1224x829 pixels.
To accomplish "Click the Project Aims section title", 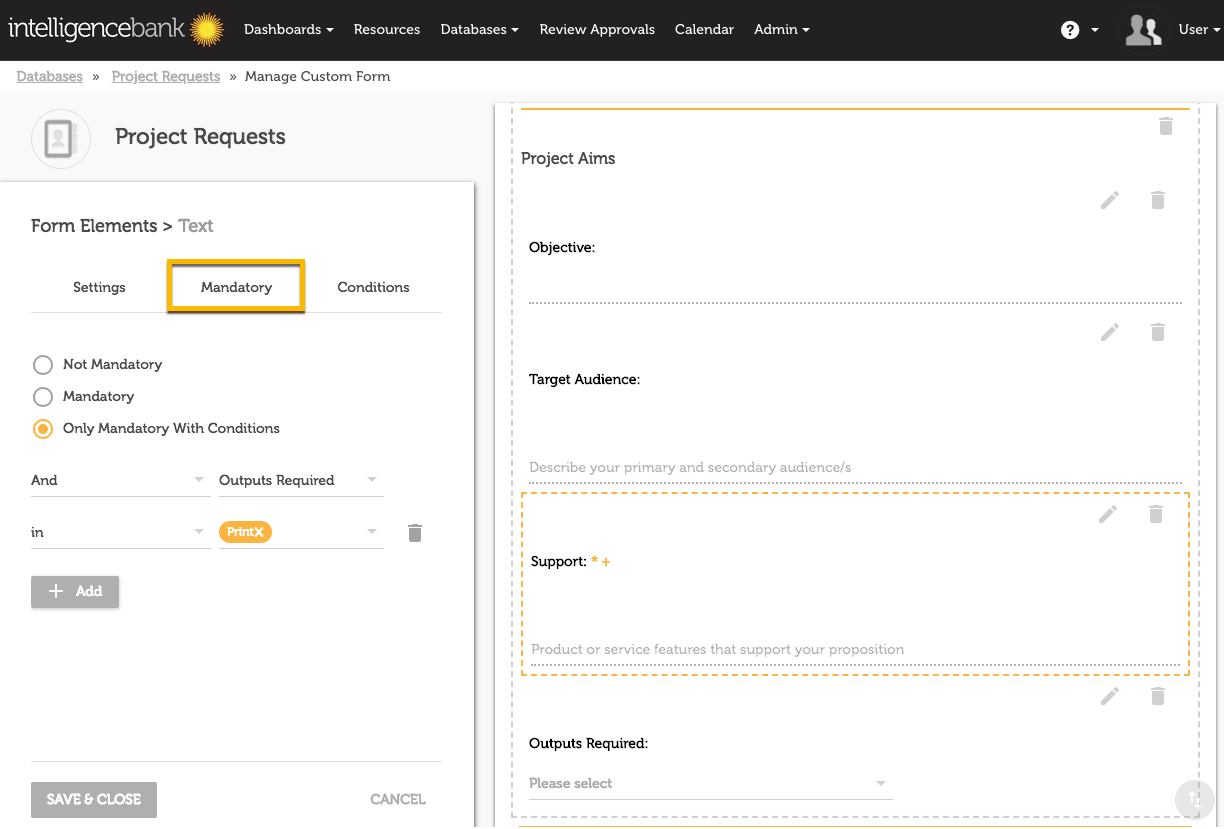I will pyautogui.click(x=568, y=158).
